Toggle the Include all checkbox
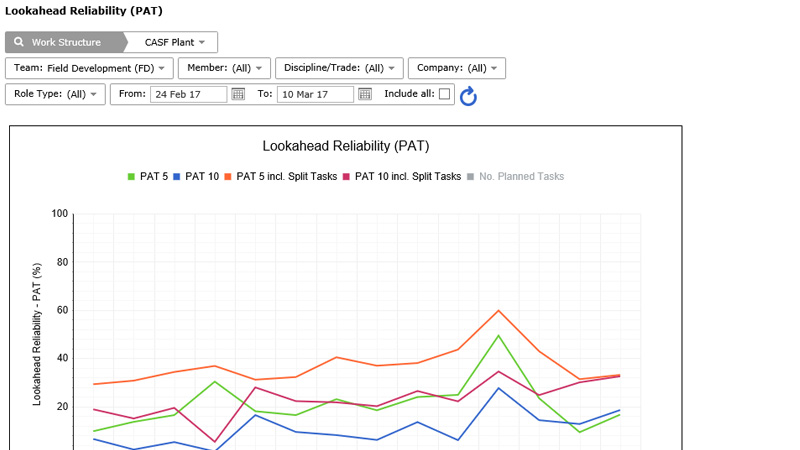 click(444, 94)
